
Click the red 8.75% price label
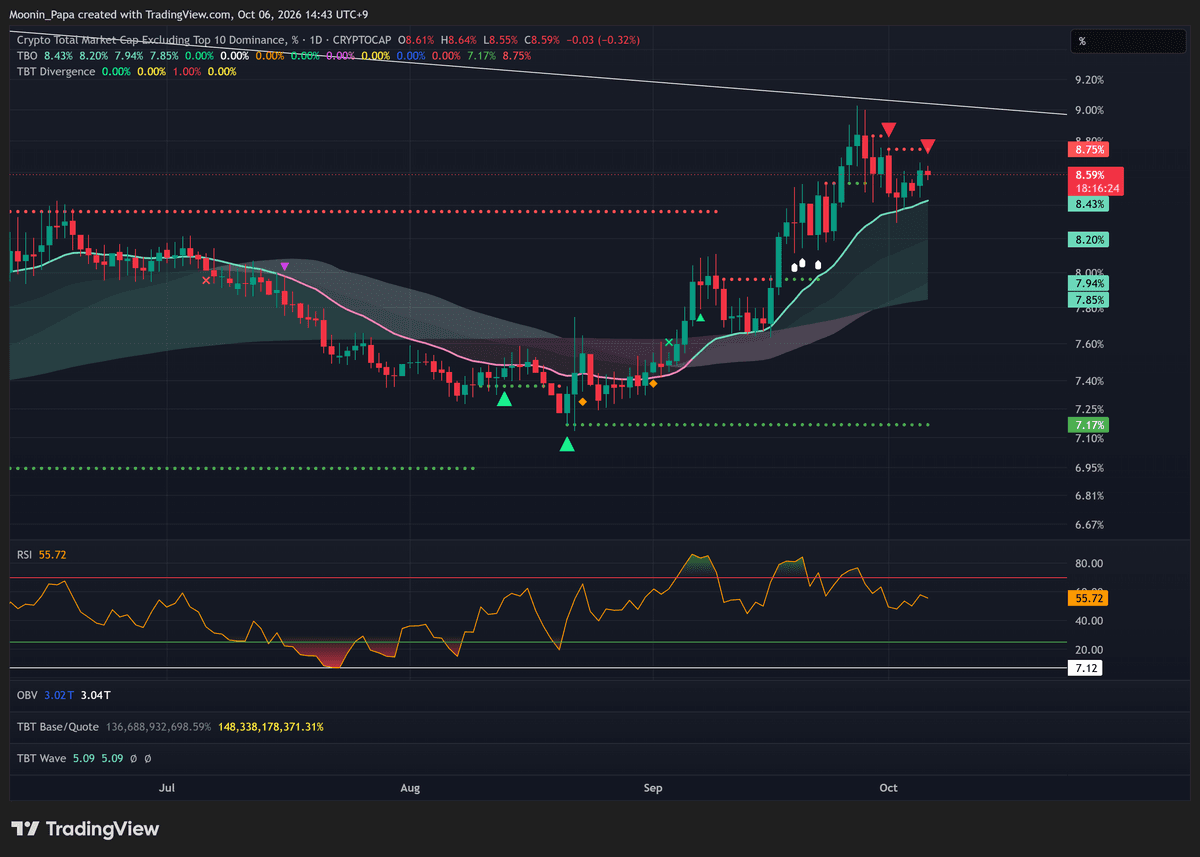(x=1089, y=150)
